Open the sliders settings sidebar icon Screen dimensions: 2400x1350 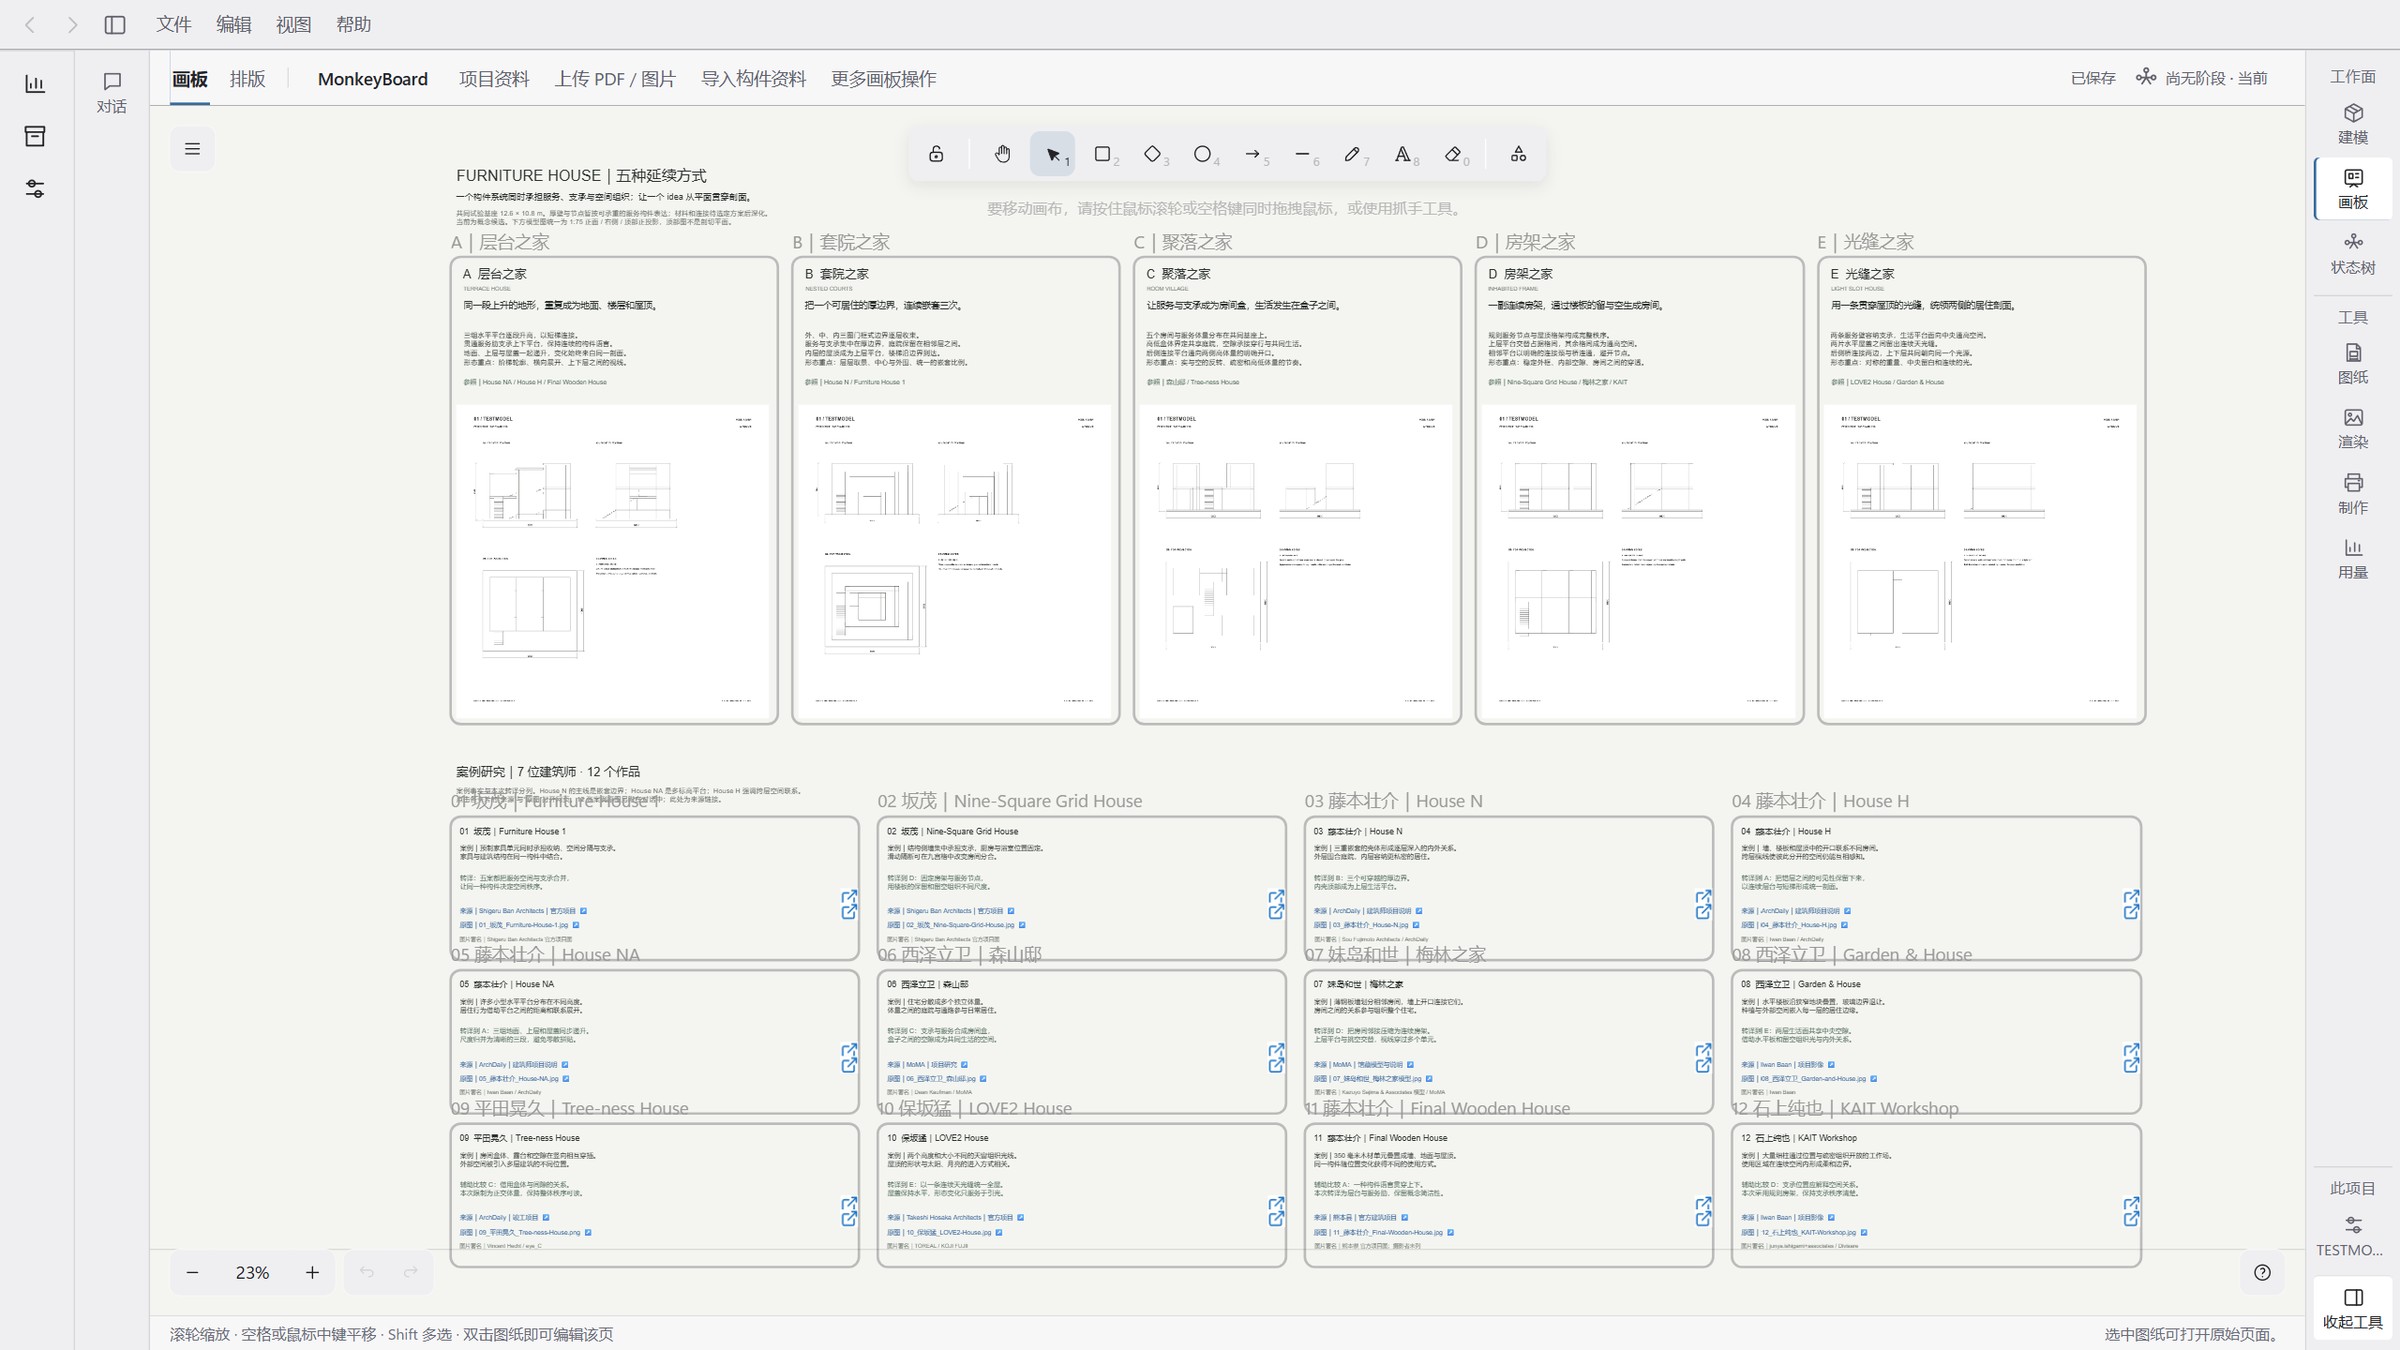click(35, 188)
